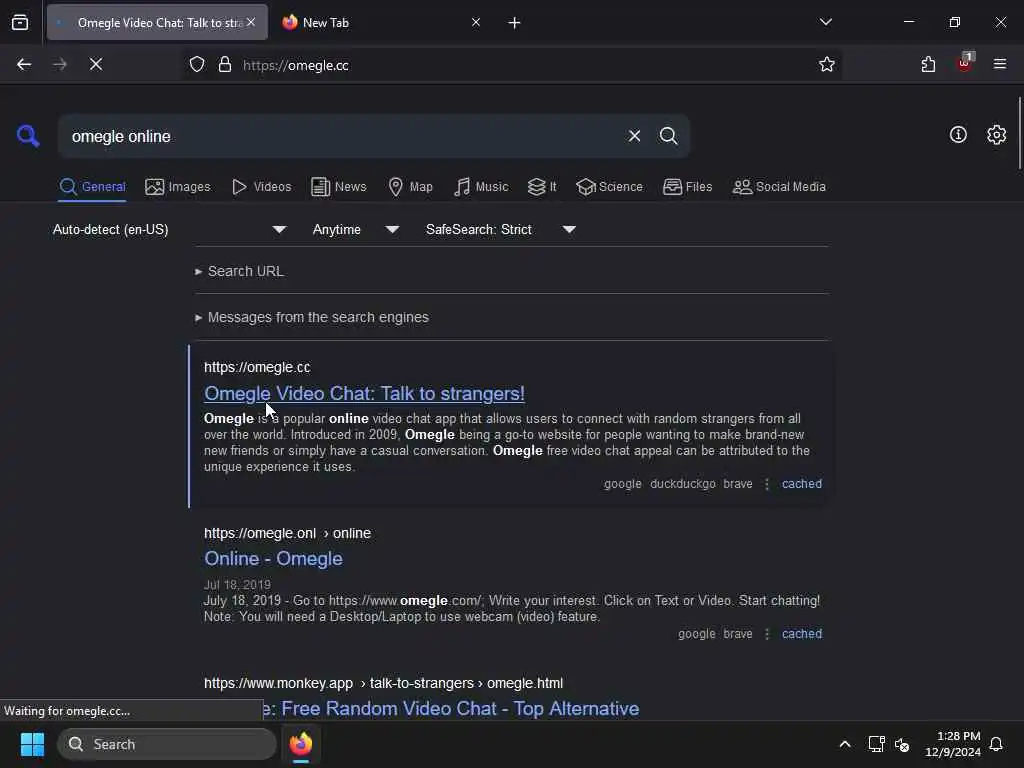The height and width of the screenshot is (768, 1024).
Task: Select the General search category
Action: tap(93, 187)
